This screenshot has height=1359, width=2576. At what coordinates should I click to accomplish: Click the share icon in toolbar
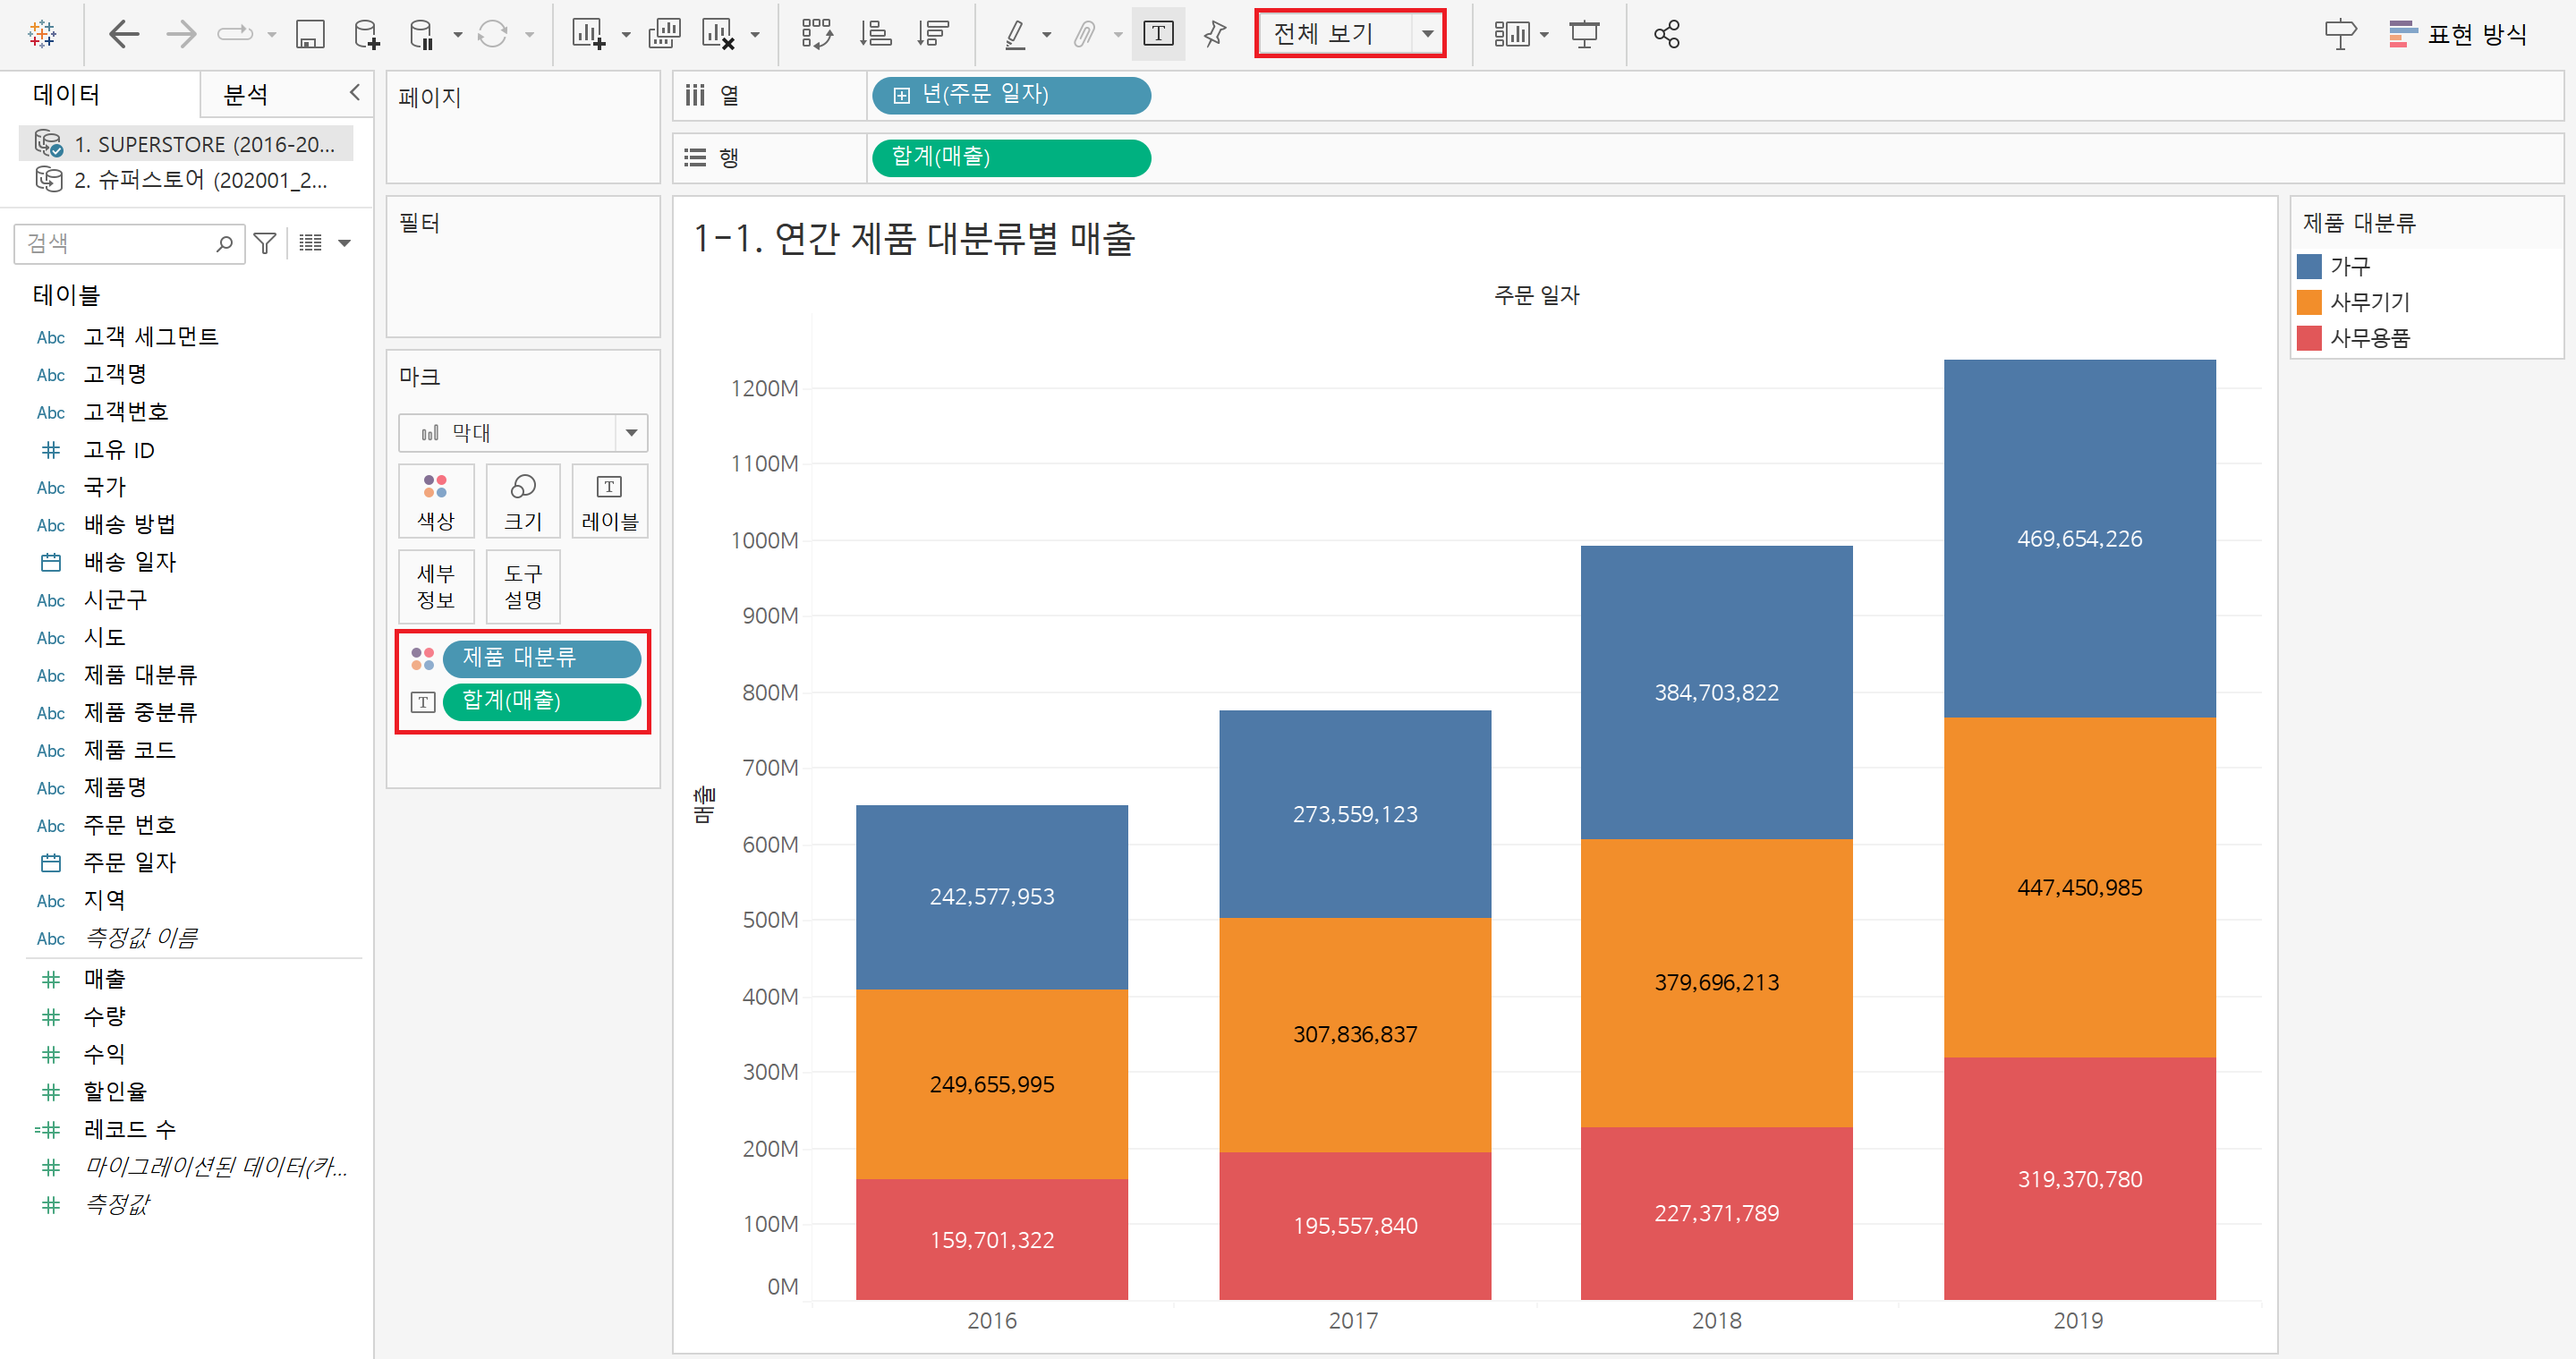pos(1666,35)
